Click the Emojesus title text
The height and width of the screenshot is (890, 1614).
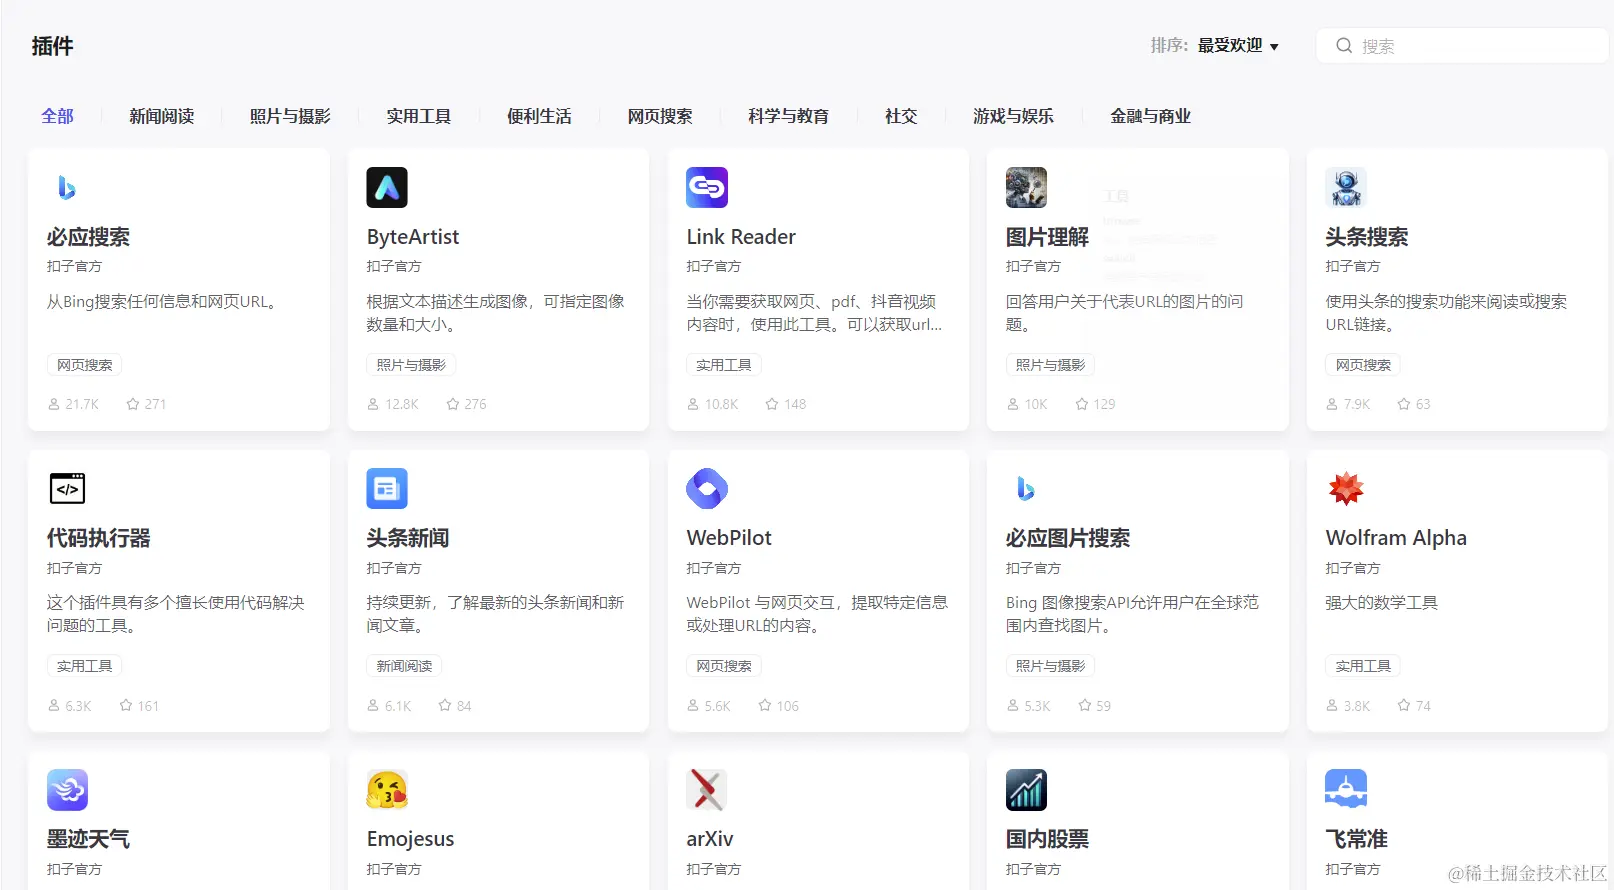(x=410, y=839)
